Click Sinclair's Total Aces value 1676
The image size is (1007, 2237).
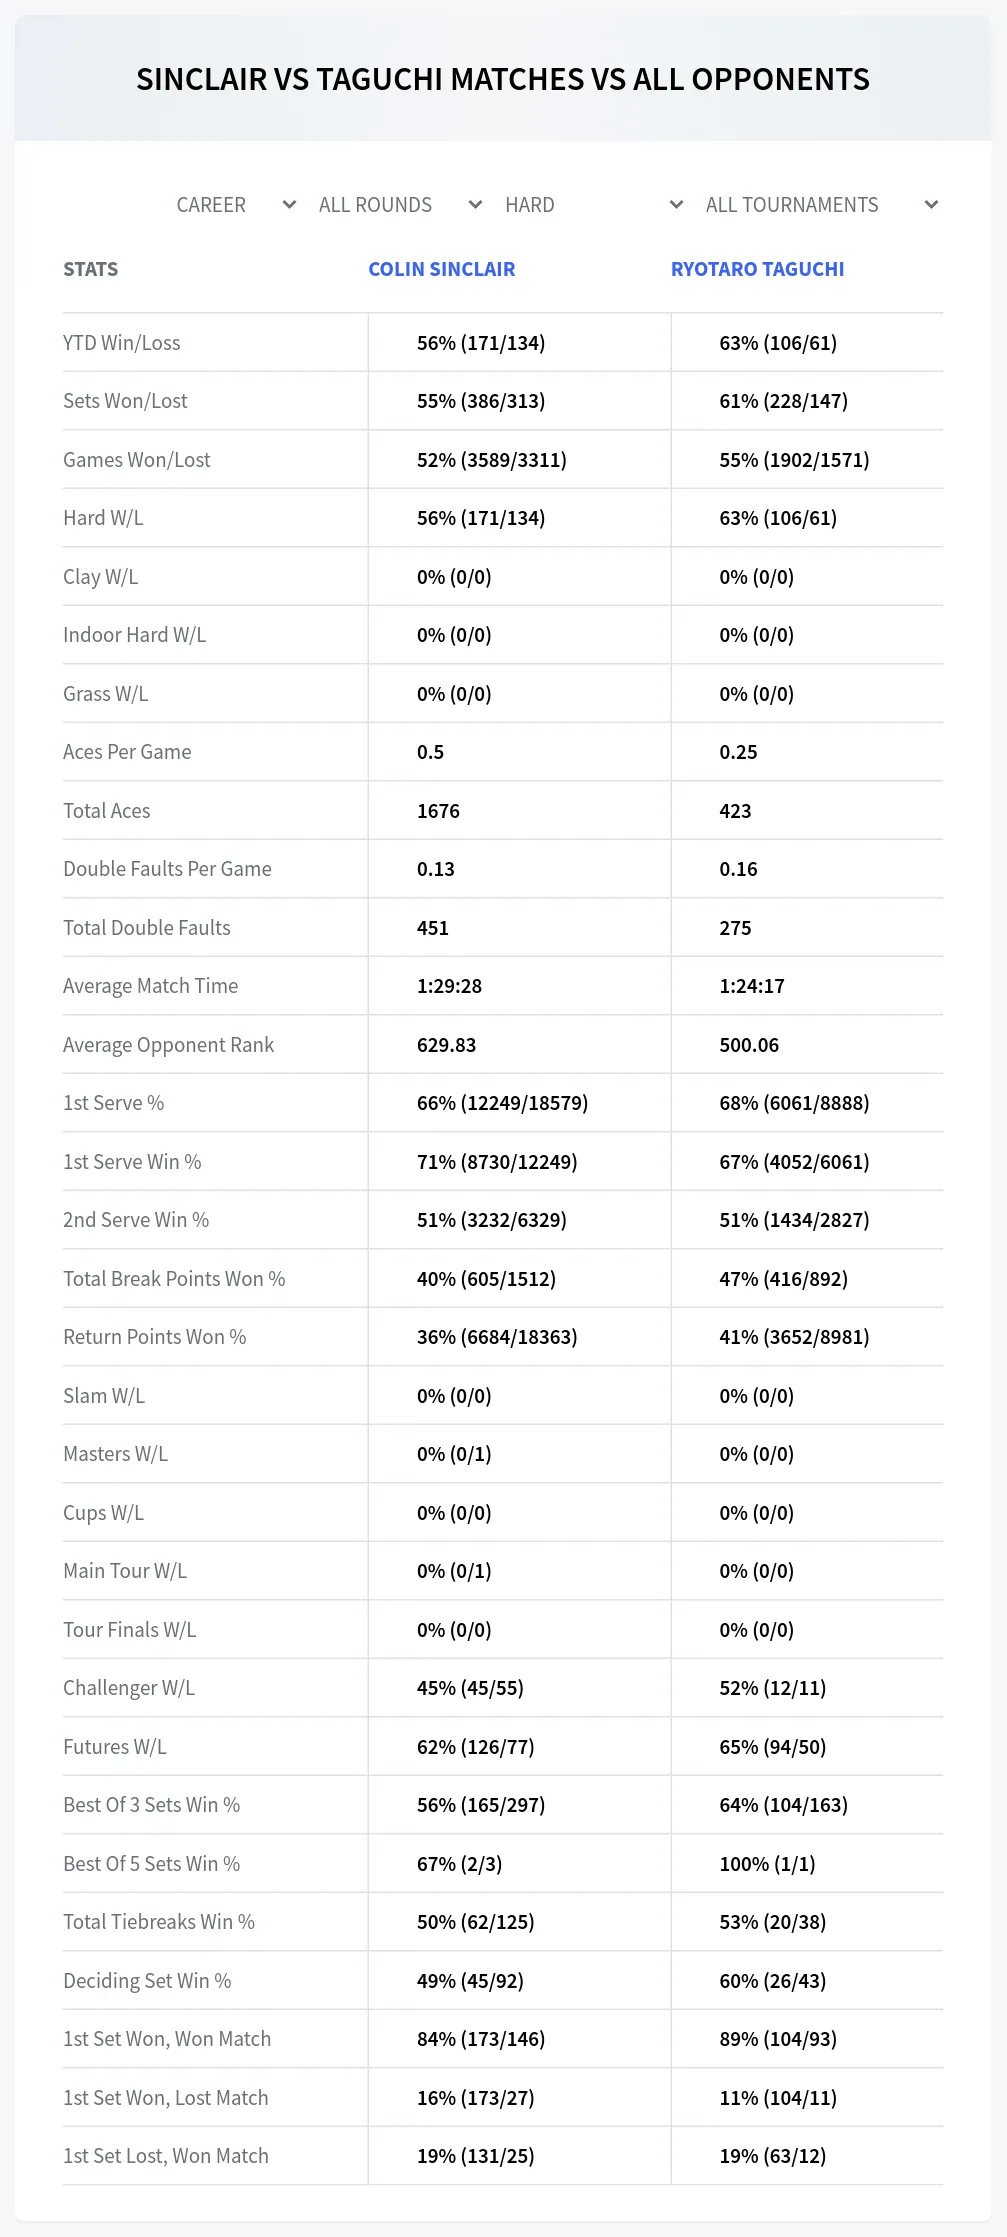(438, 811)
